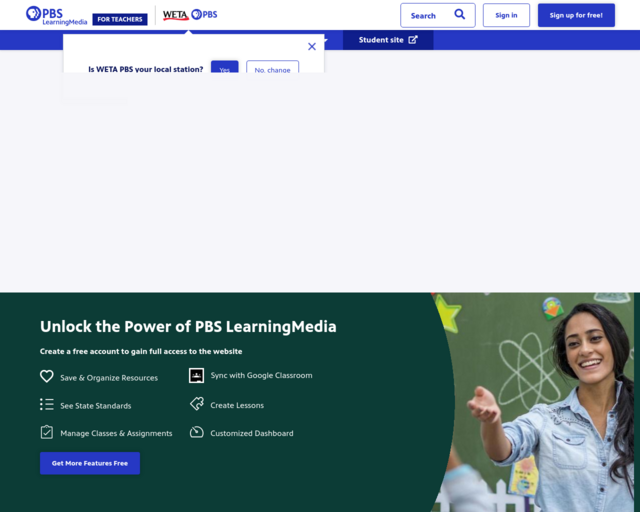
Task: Click the puzzle piece Create Lessons icon
Action: [197, 404]
